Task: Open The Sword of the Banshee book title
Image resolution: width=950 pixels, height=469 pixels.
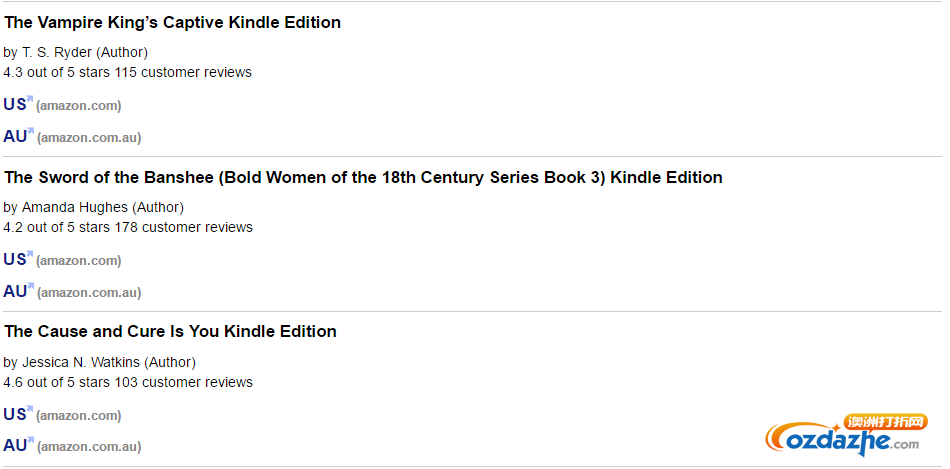Action: point(364,178)
